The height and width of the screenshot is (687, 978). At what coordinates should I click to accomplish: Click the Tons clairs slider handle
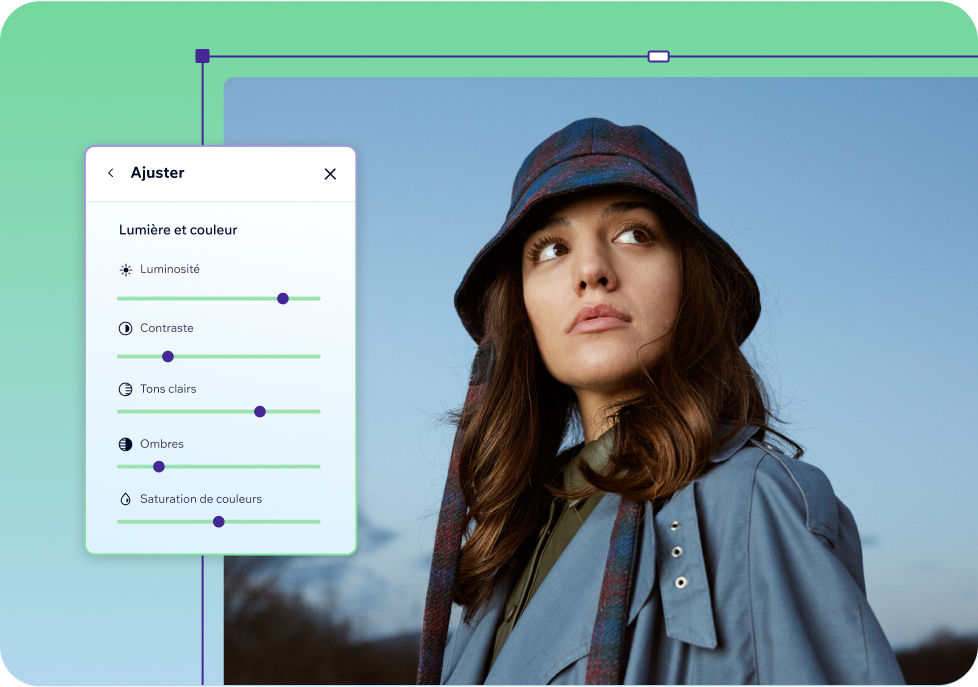click(260, 412)
